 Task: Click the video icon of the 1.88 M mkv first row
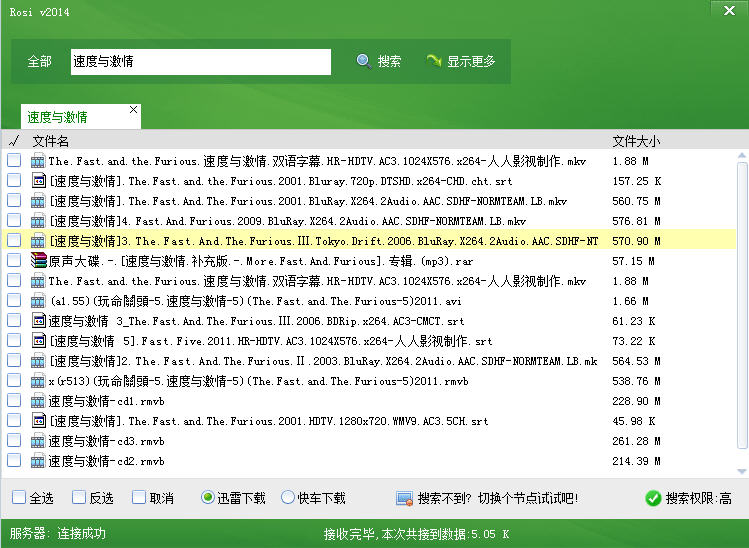(38, 161)
